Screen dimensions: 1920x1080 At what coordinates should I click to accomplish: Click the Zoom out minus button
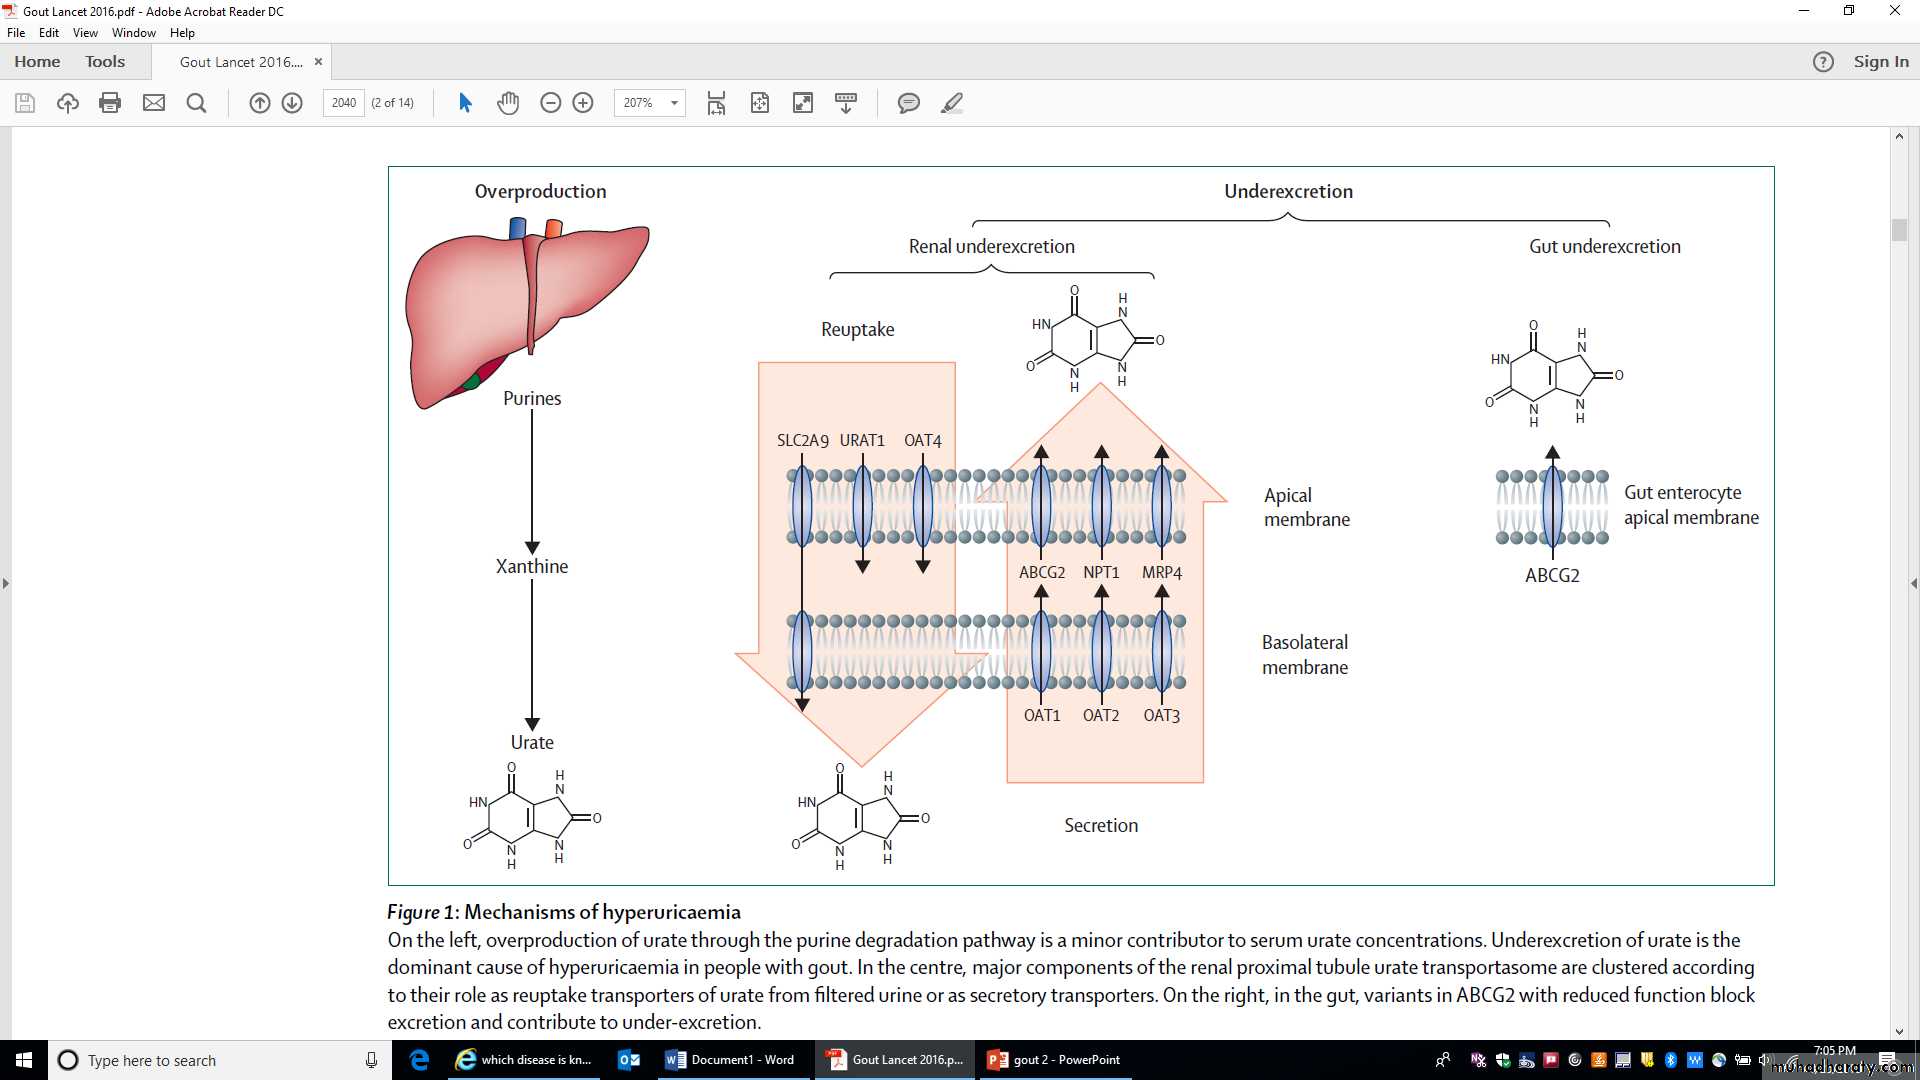coord(550,103)
